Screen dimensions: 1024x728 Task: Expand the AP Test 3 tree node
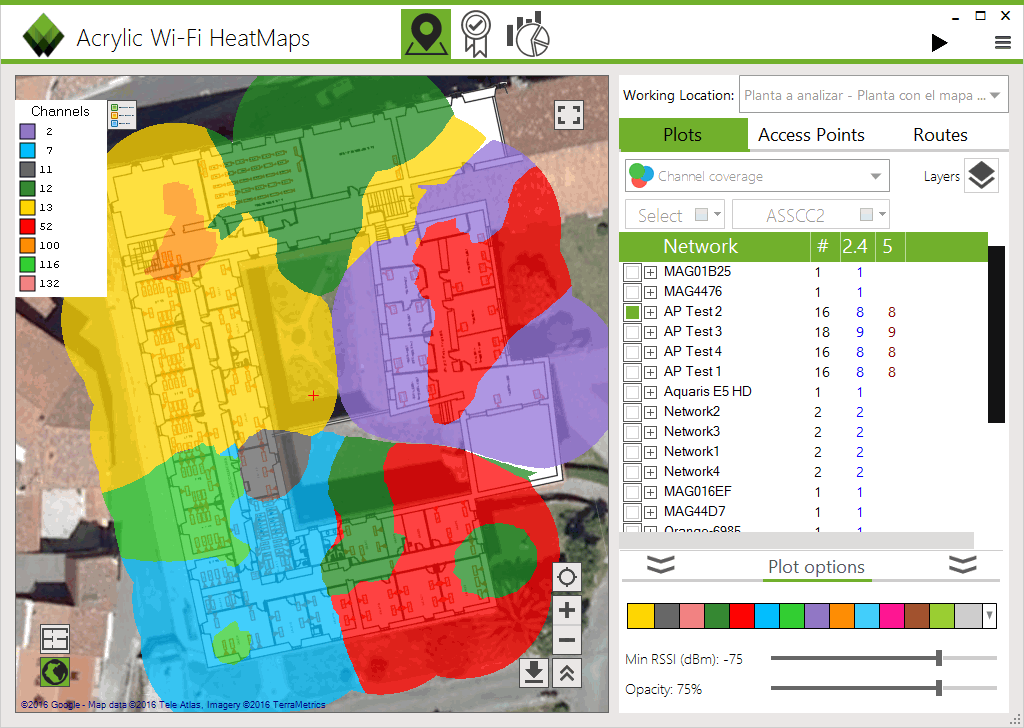(x=650, y=332)
